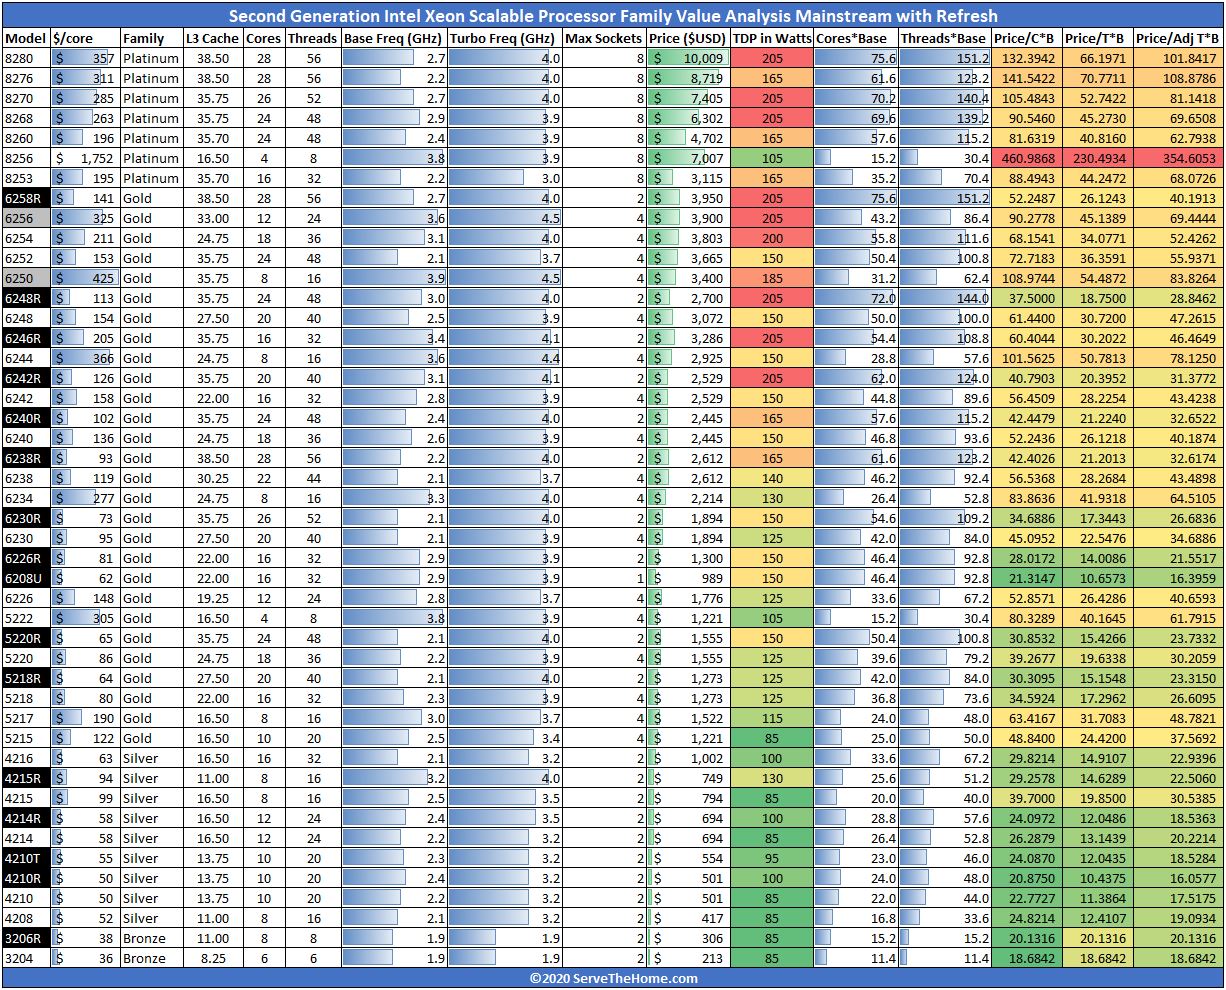Select the 200 TDP cell for 6254

(772, 238)
